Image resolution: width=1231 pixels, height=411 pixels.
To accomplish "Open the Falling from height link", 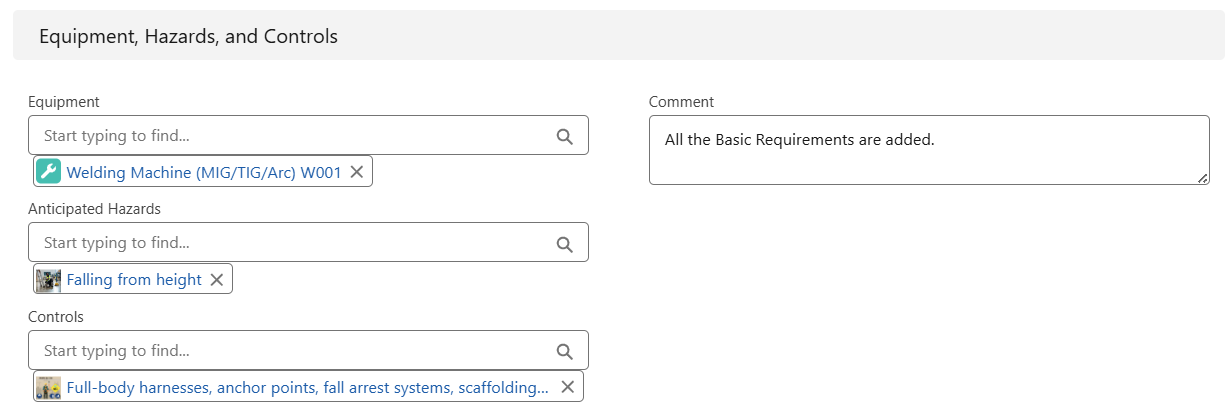I will click(x=134, y=280).
